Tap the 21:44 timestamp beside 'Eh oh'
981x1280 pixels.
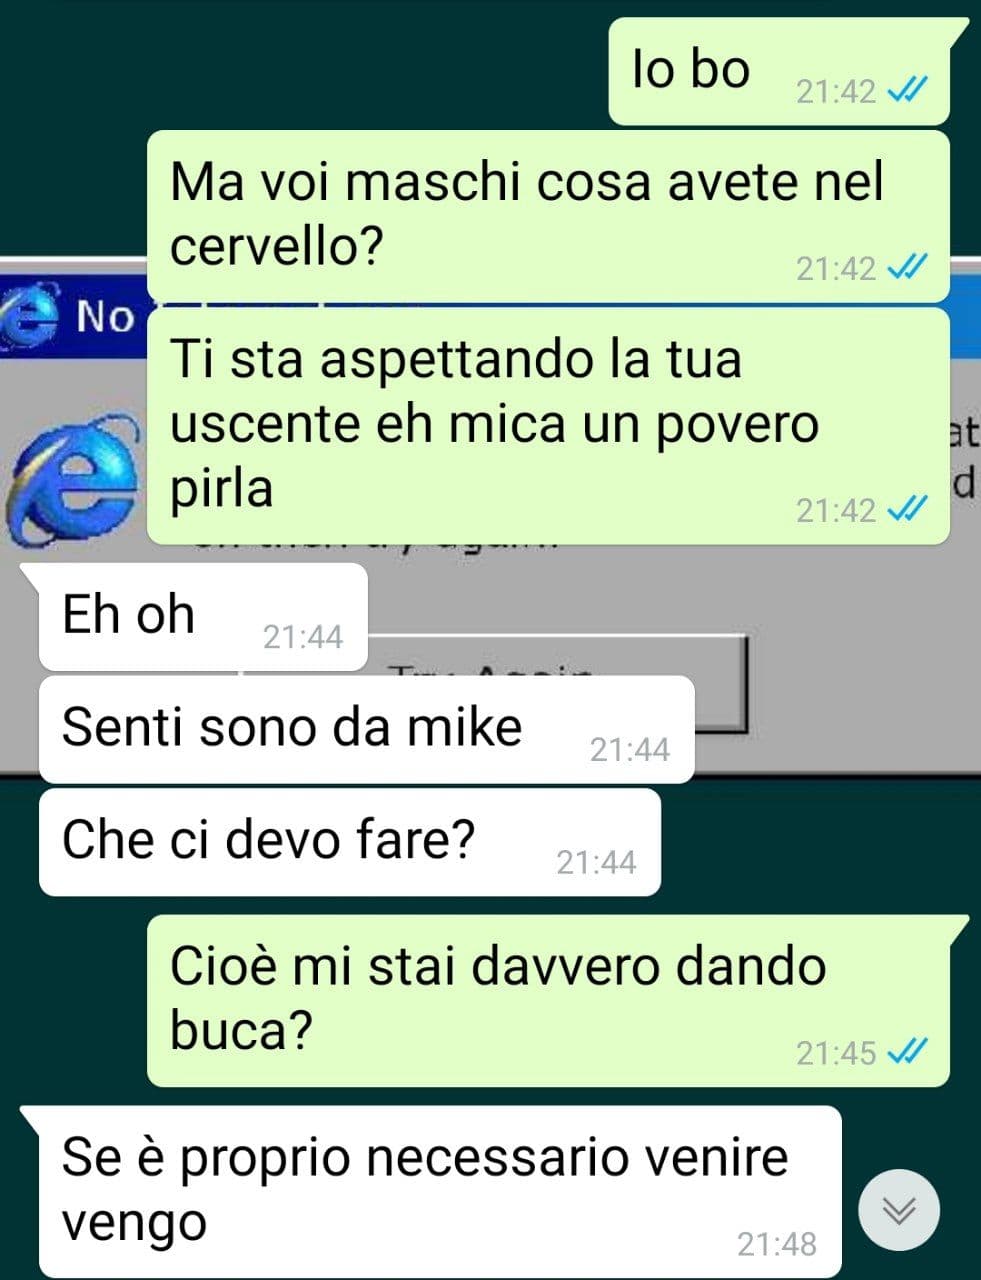[303, 637]
